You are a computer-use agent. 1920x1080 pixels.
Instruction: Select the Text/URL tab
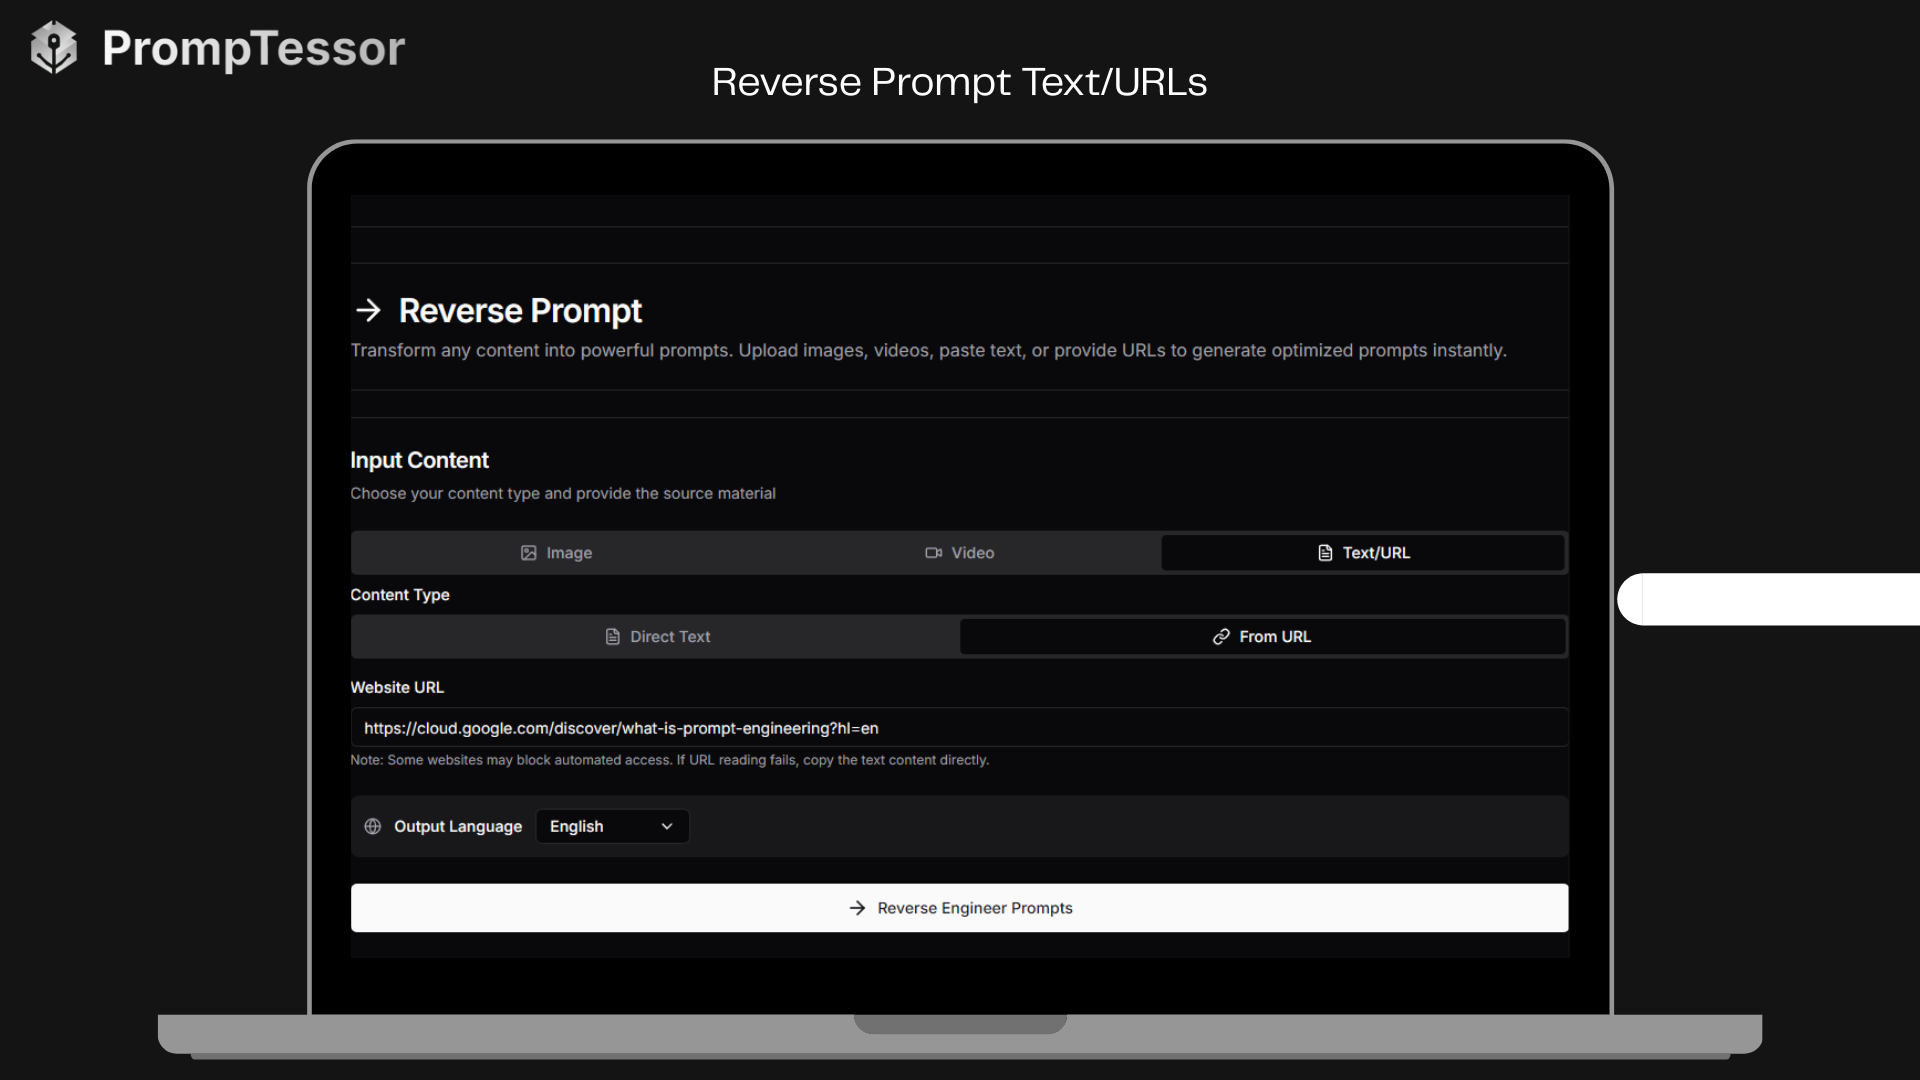tap(1363, 552)
